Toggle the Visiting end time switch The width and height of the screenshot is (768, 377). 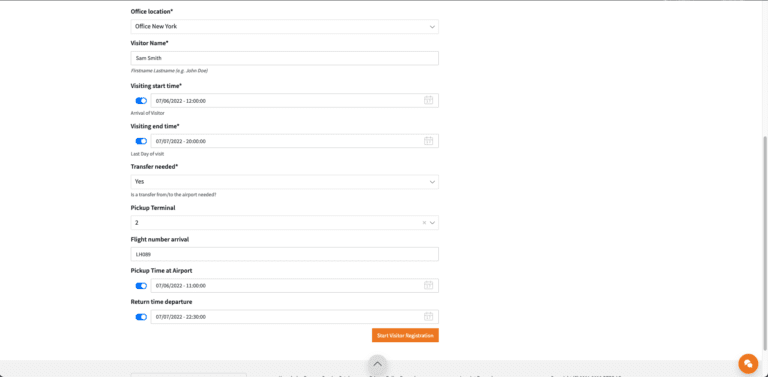click(141, 141)
